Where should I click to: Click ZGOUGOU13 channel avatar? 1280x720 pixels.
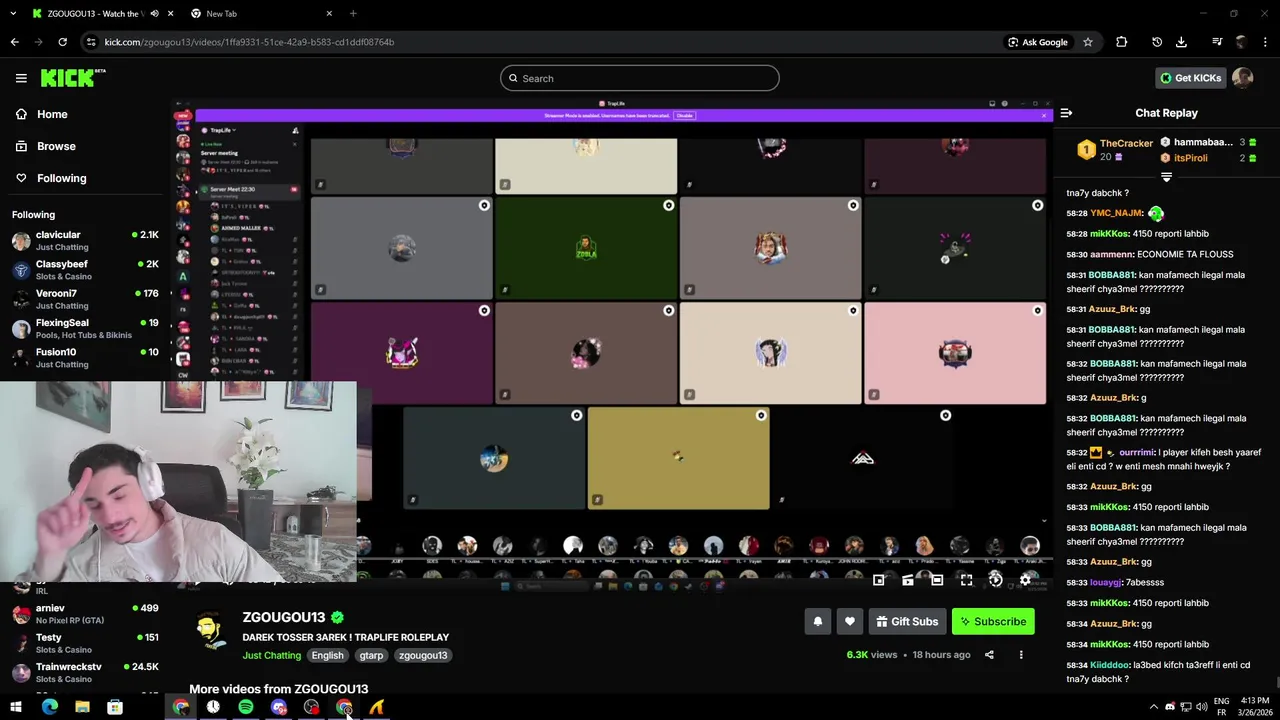coord(209,631)
